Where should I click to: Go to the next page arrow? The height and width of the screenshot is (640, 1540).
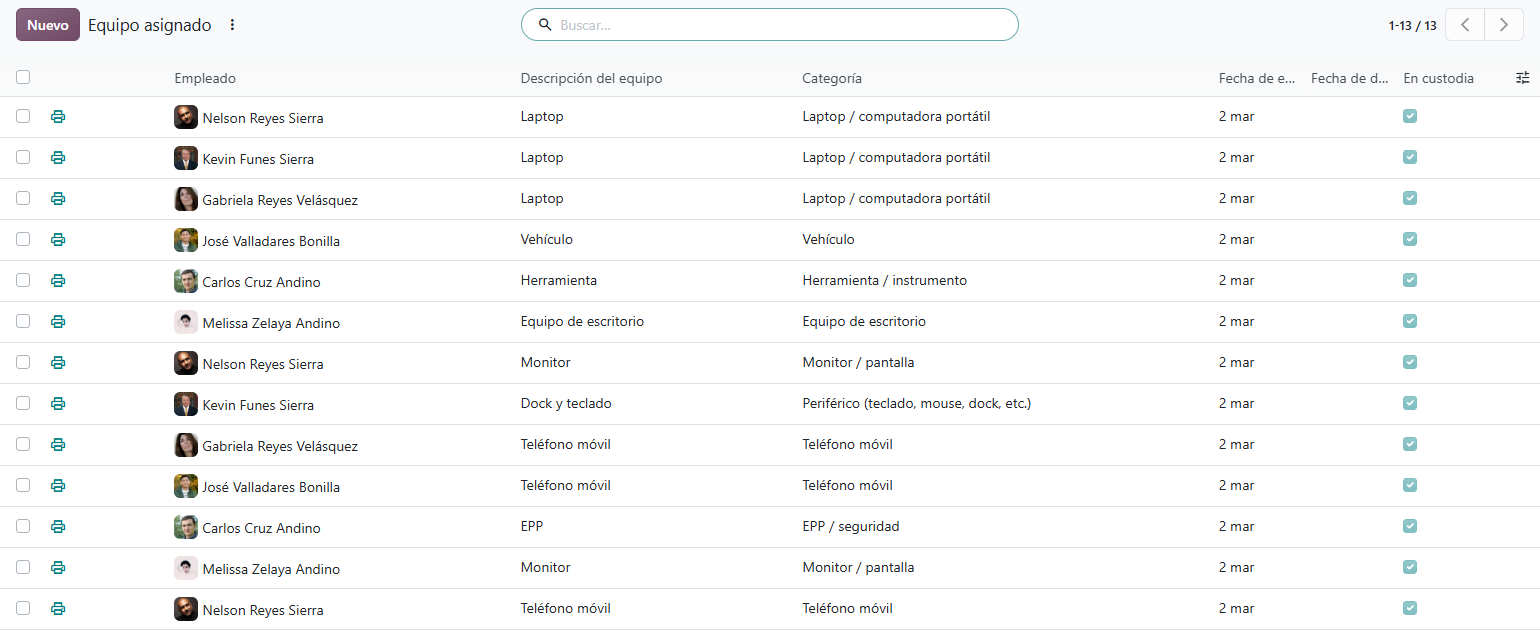1504,25
